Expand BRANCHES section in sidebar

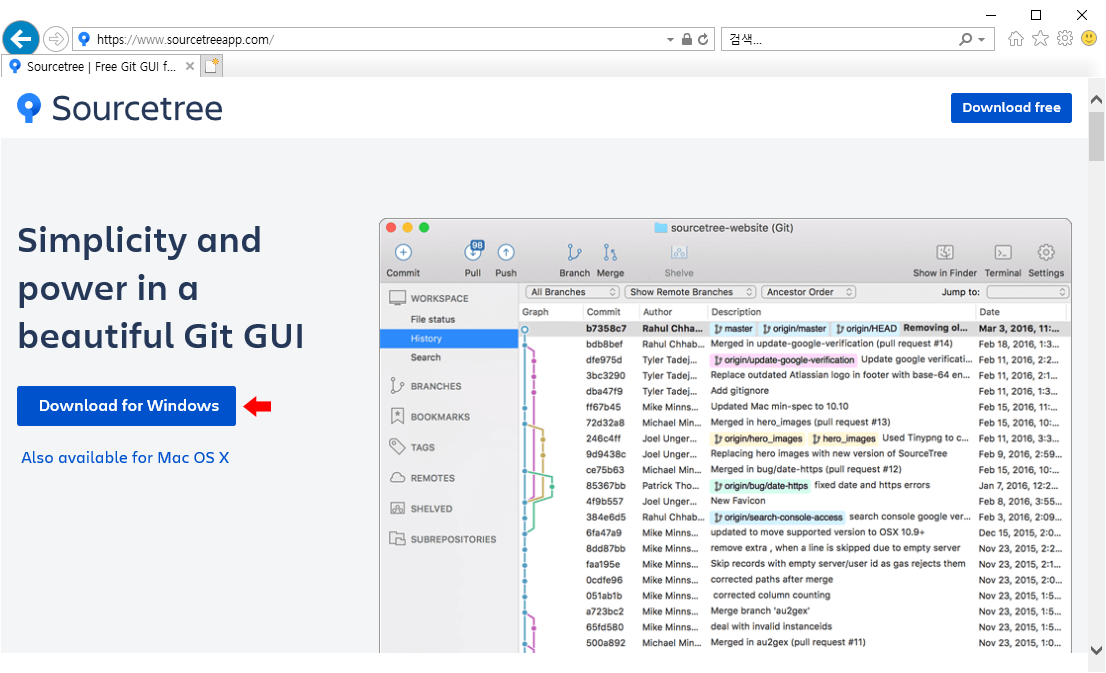click(436, 387)
